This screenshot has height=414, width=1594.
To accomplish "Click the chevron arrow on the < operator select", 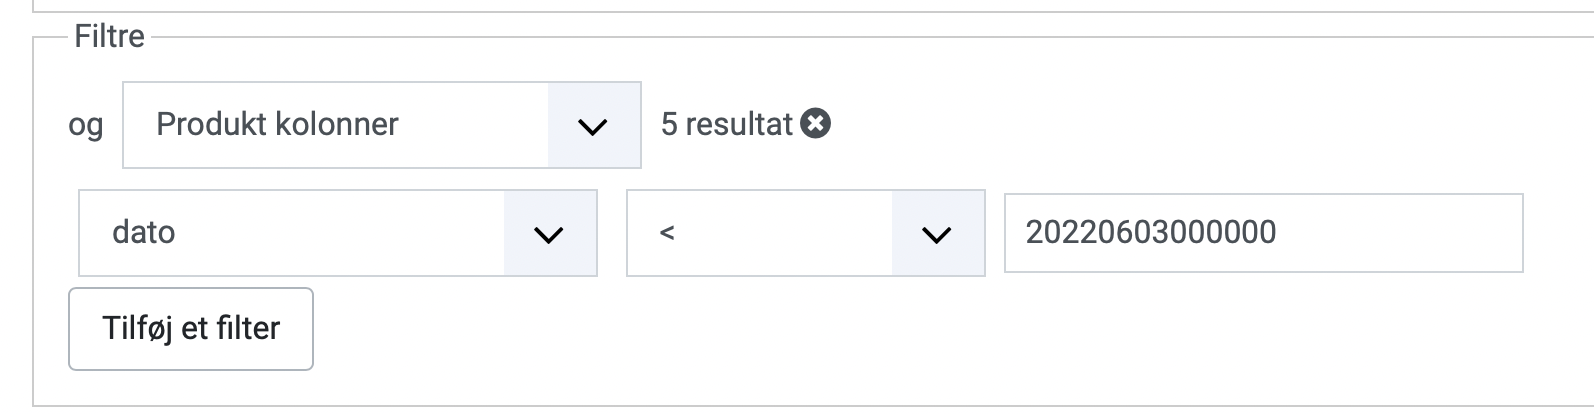I will pyautogui.click(x=936, y=234).
